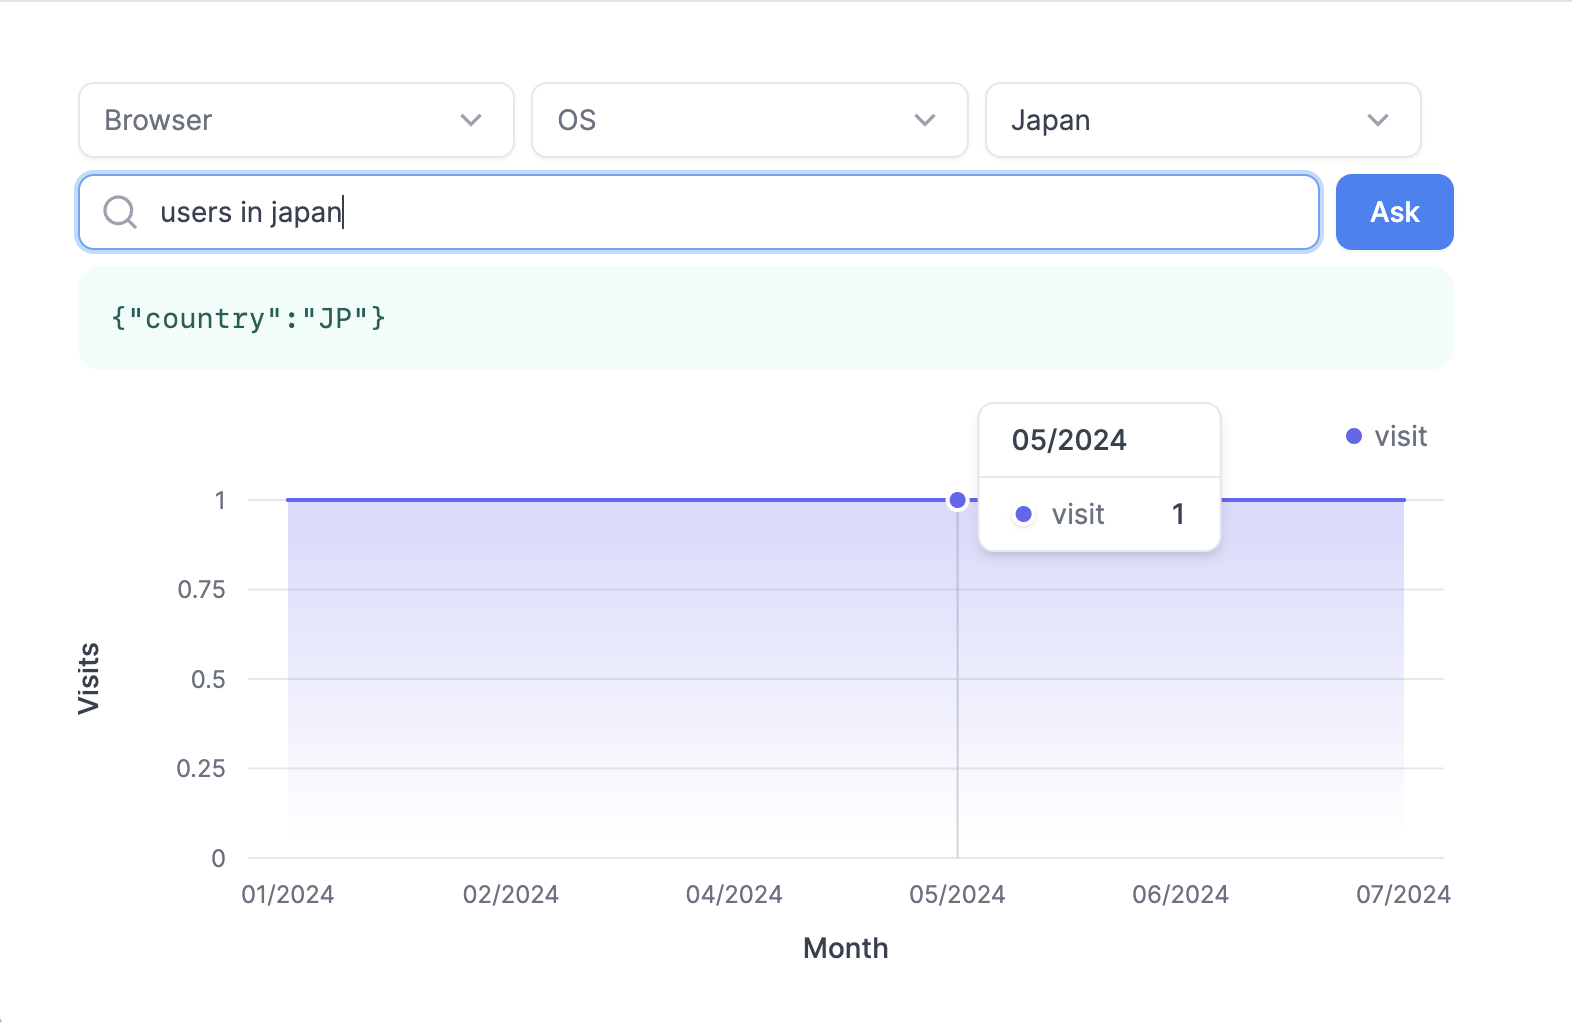
Task: Click the visit value 1 in tooltip
Action: (x=1178, y=514)
